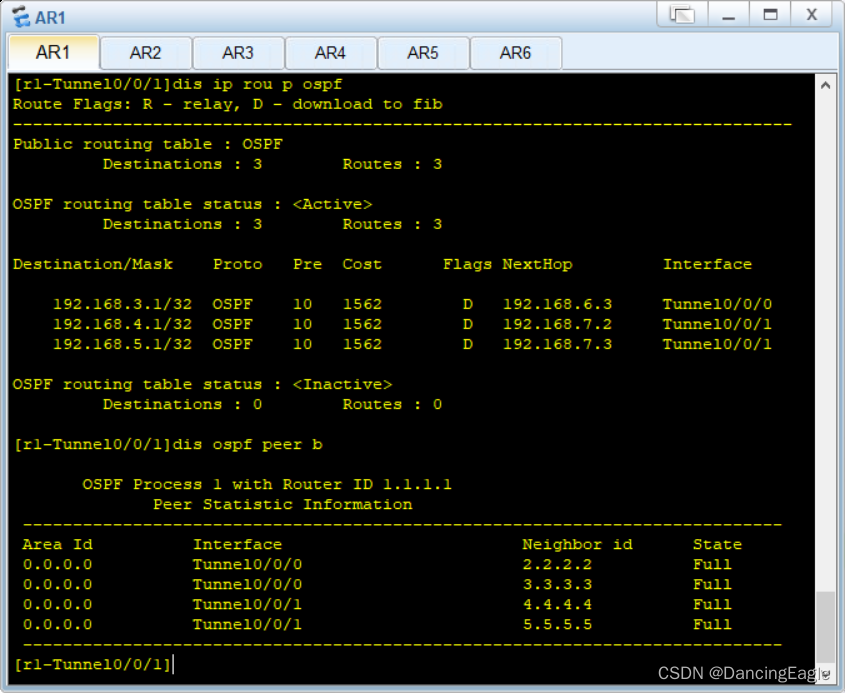This screenshot has height=693, width=845.
Task: Click neighbor id 3.3.3.3
Action: (x=557, y=584)
